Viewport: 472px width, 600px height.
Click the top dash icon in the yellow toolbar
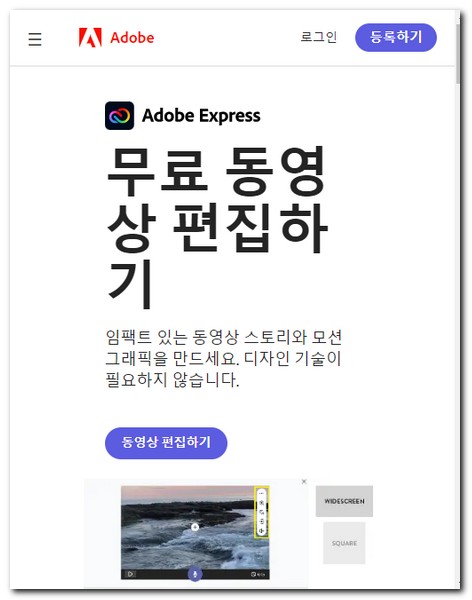(262, 493)
